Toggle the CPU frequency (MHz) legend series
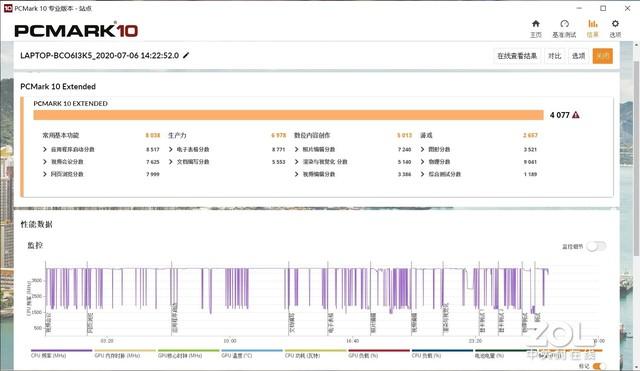The width and height of the screenshot is (640, 371). pos(62,353)
